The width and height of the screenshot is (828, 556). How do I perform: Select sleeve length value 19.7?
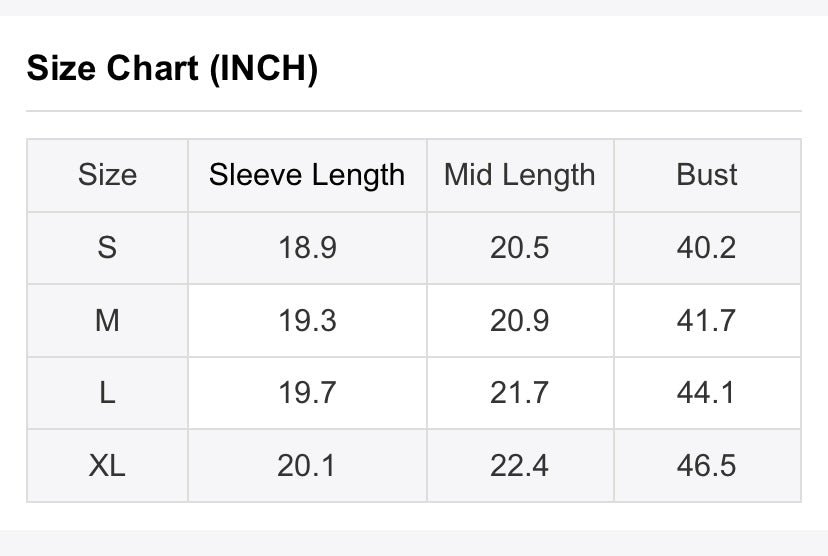point(307,392)
